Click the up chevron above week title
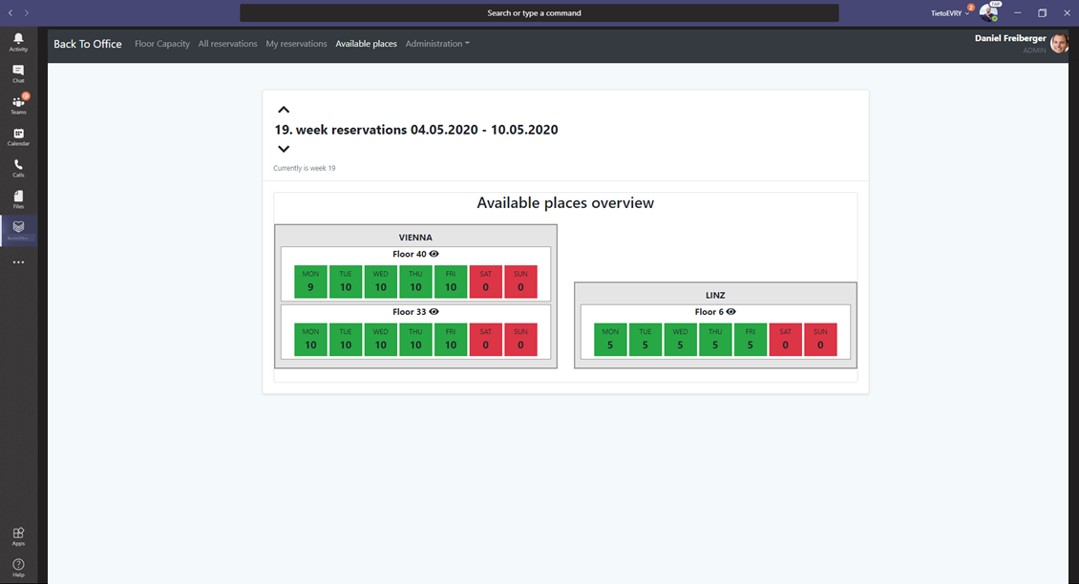The height and width of the screenshot is (584, 1079). [283, 110]
